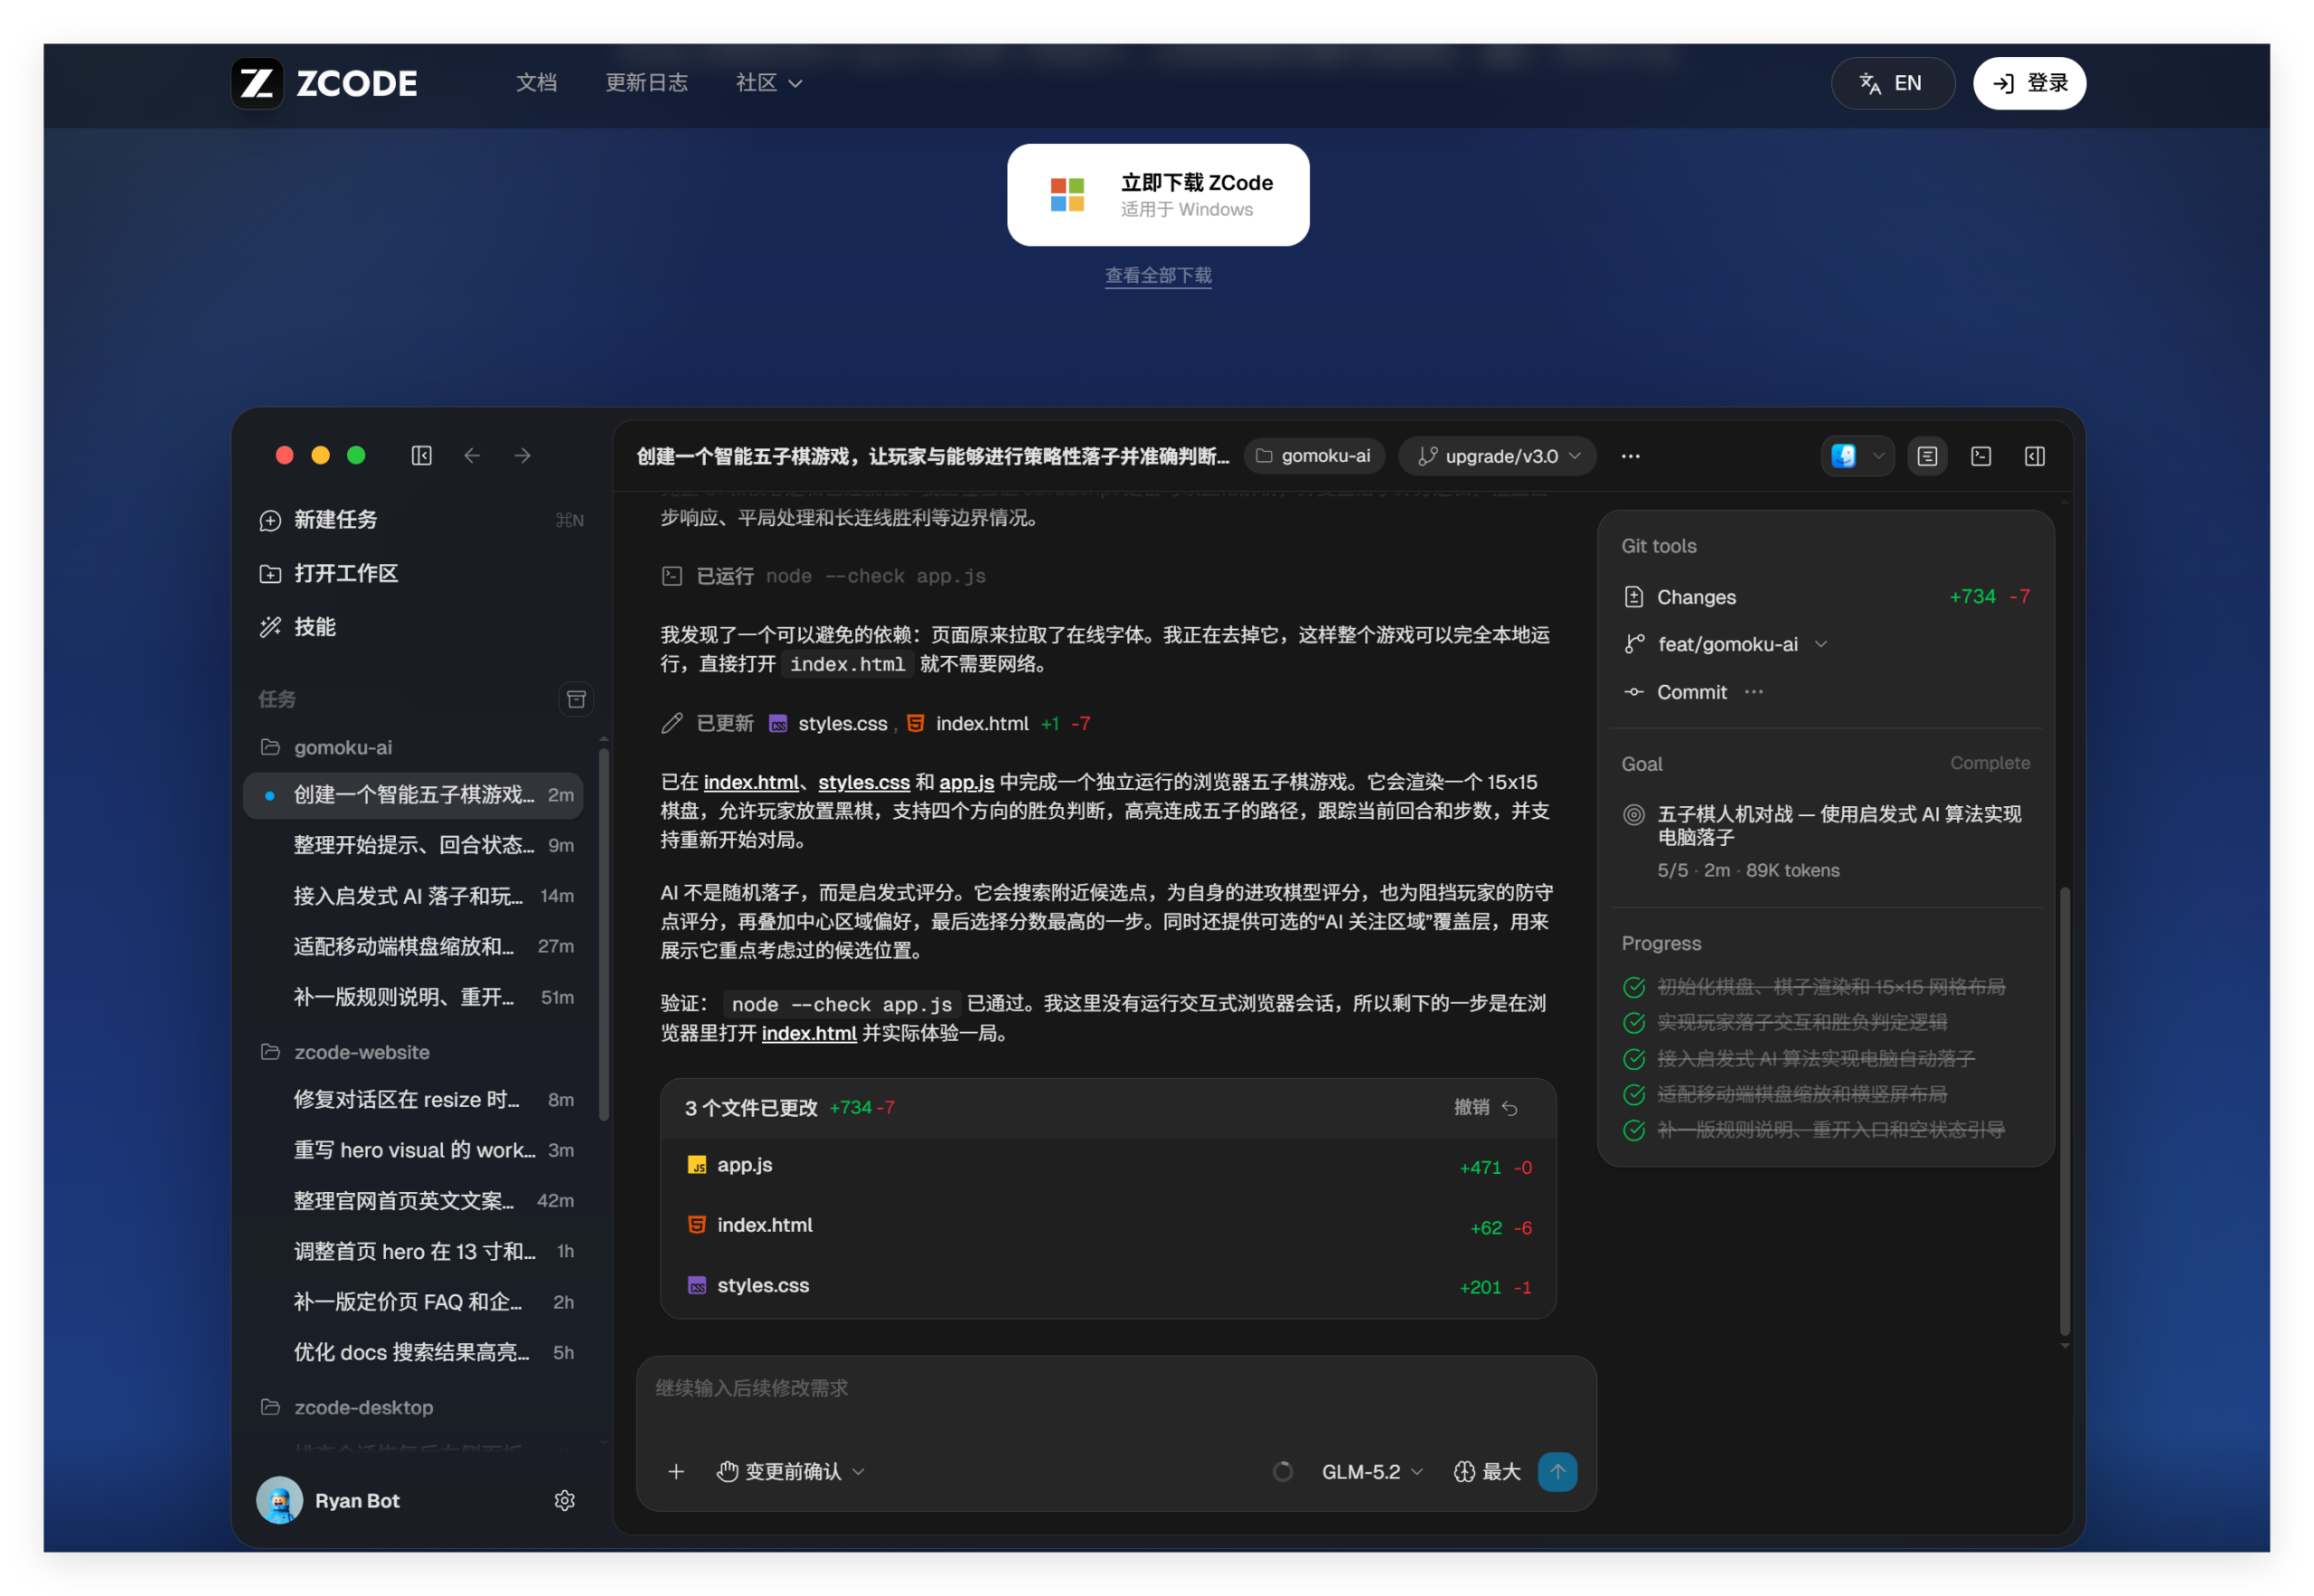Click the Finder app icon in the header

[x=1843, y=456]
